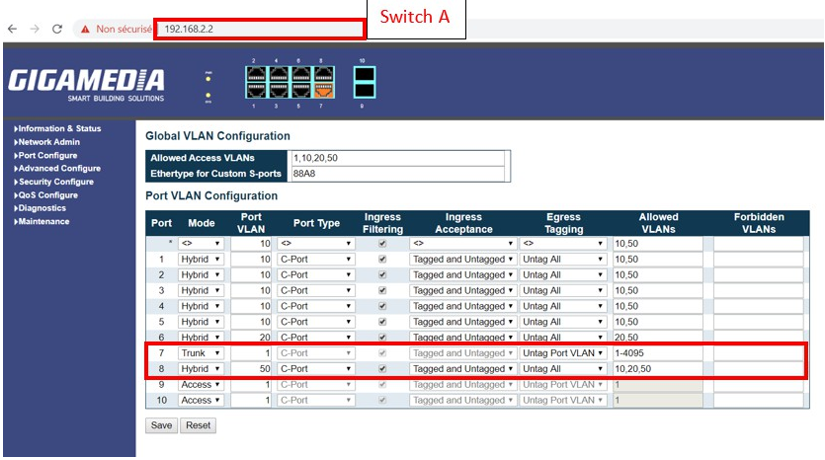This screenshot has width=825, height=460.
Task: Expand the Port Configure menu
Action: pyautogui.click(x=46, y=155)
